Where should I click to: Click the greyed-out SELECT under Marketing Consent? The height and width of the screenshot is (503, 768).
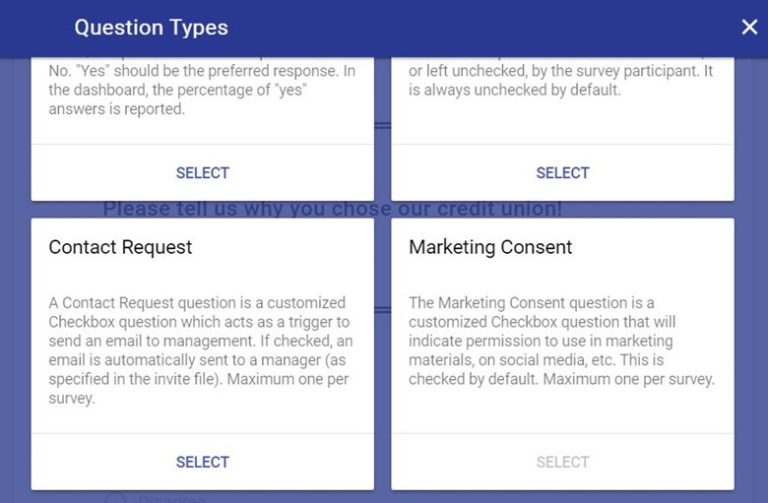pos(562,462)
